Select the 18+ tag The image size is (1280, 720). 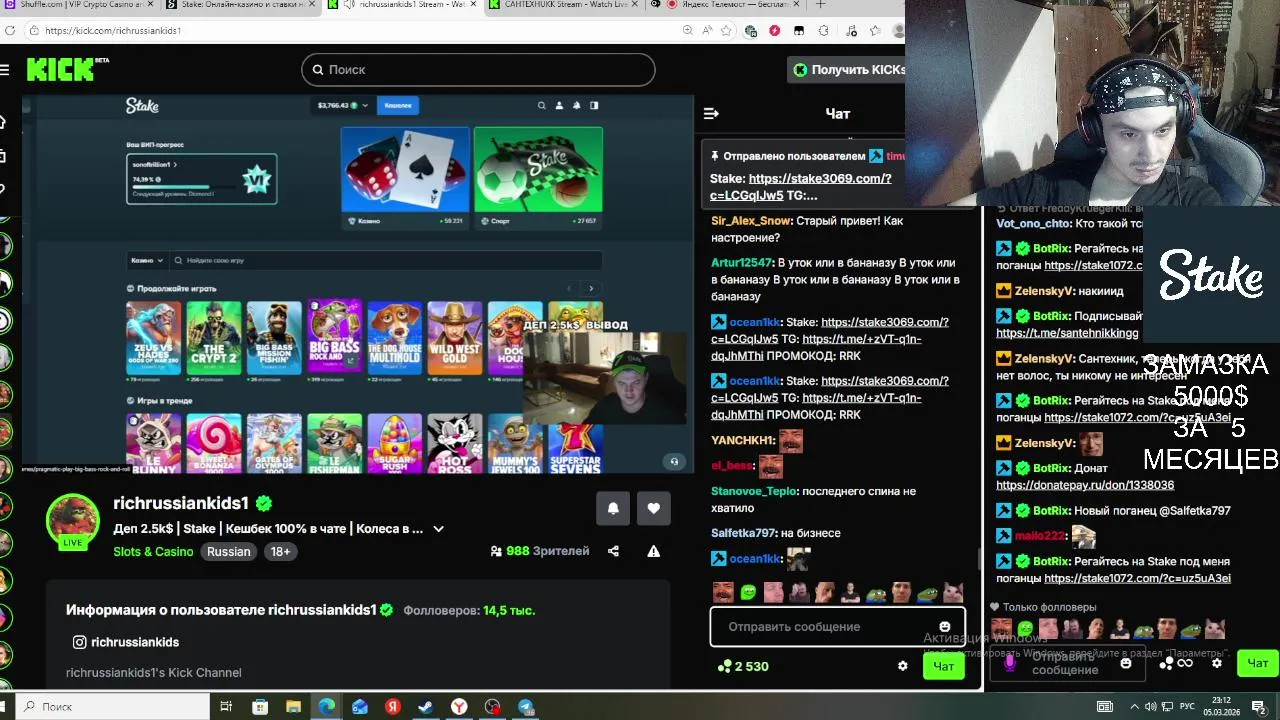pos(281,552)
